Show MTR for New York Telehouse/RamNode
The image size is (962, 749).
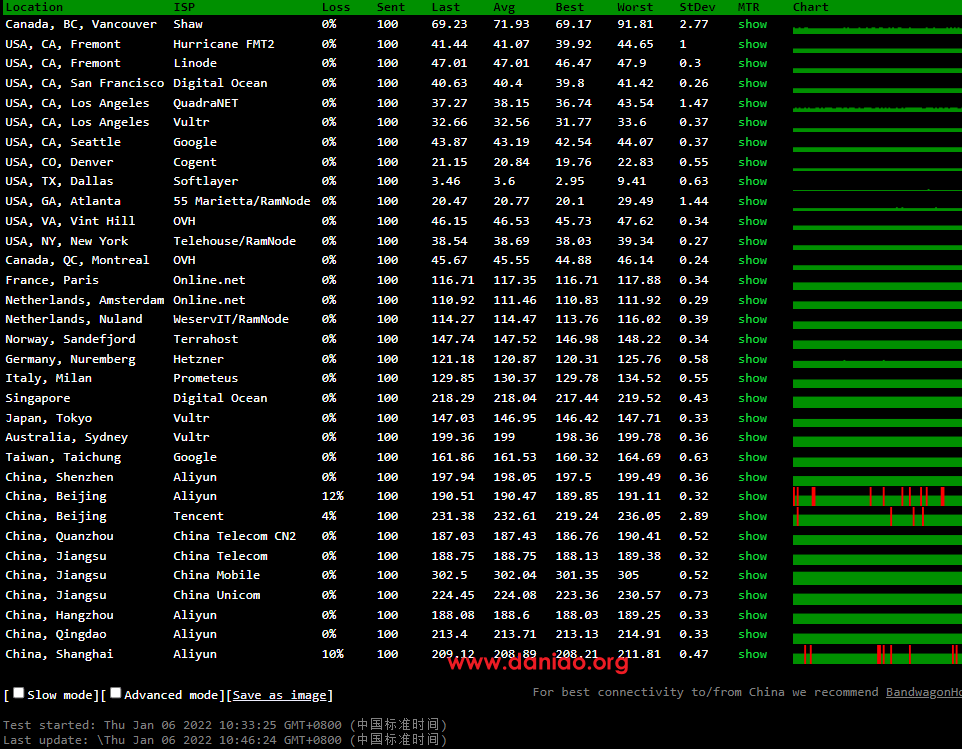click(752, 241)
